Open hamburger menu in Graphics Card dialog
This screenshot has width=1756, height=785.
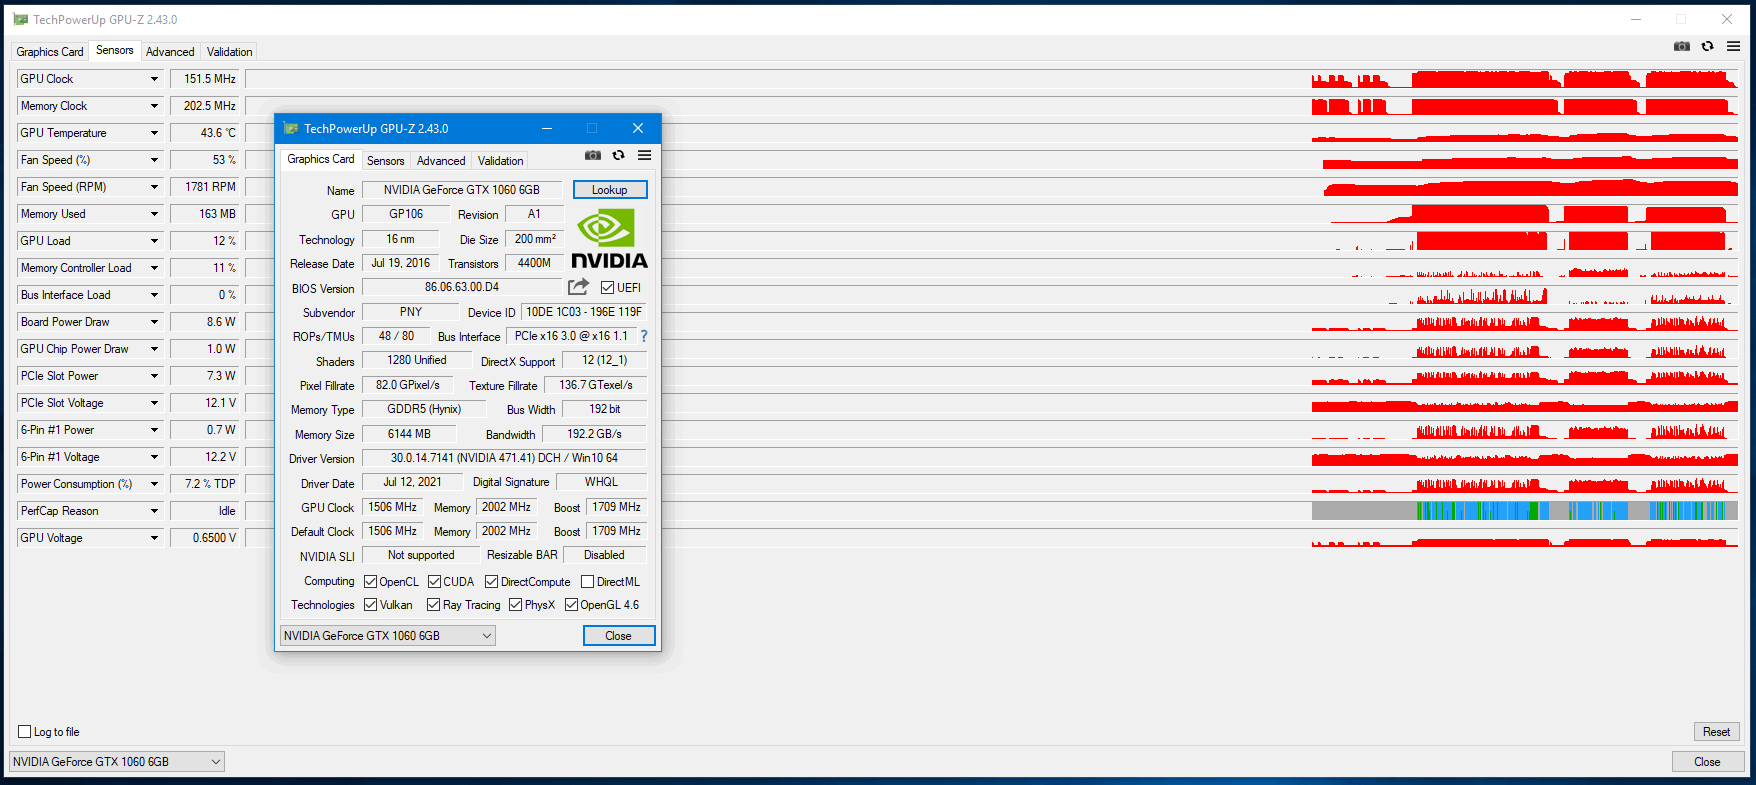[644, 155]
